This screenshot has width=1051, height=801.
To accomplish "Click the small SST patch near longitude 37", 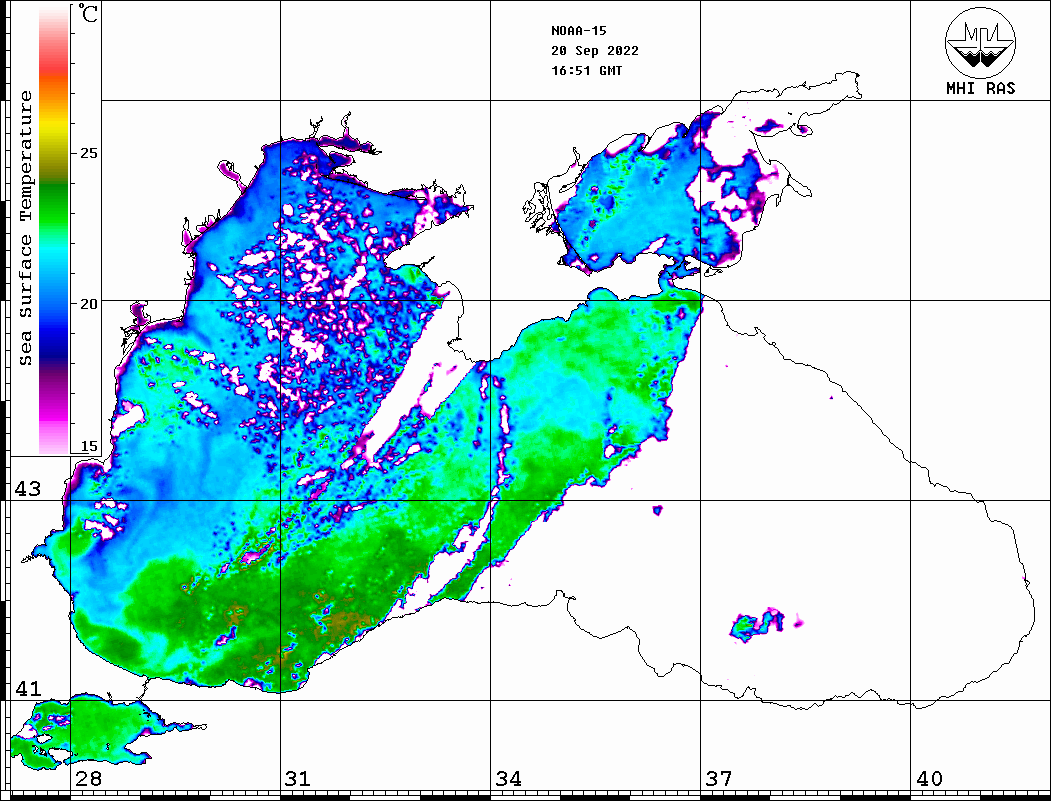I will coord(758,625).
